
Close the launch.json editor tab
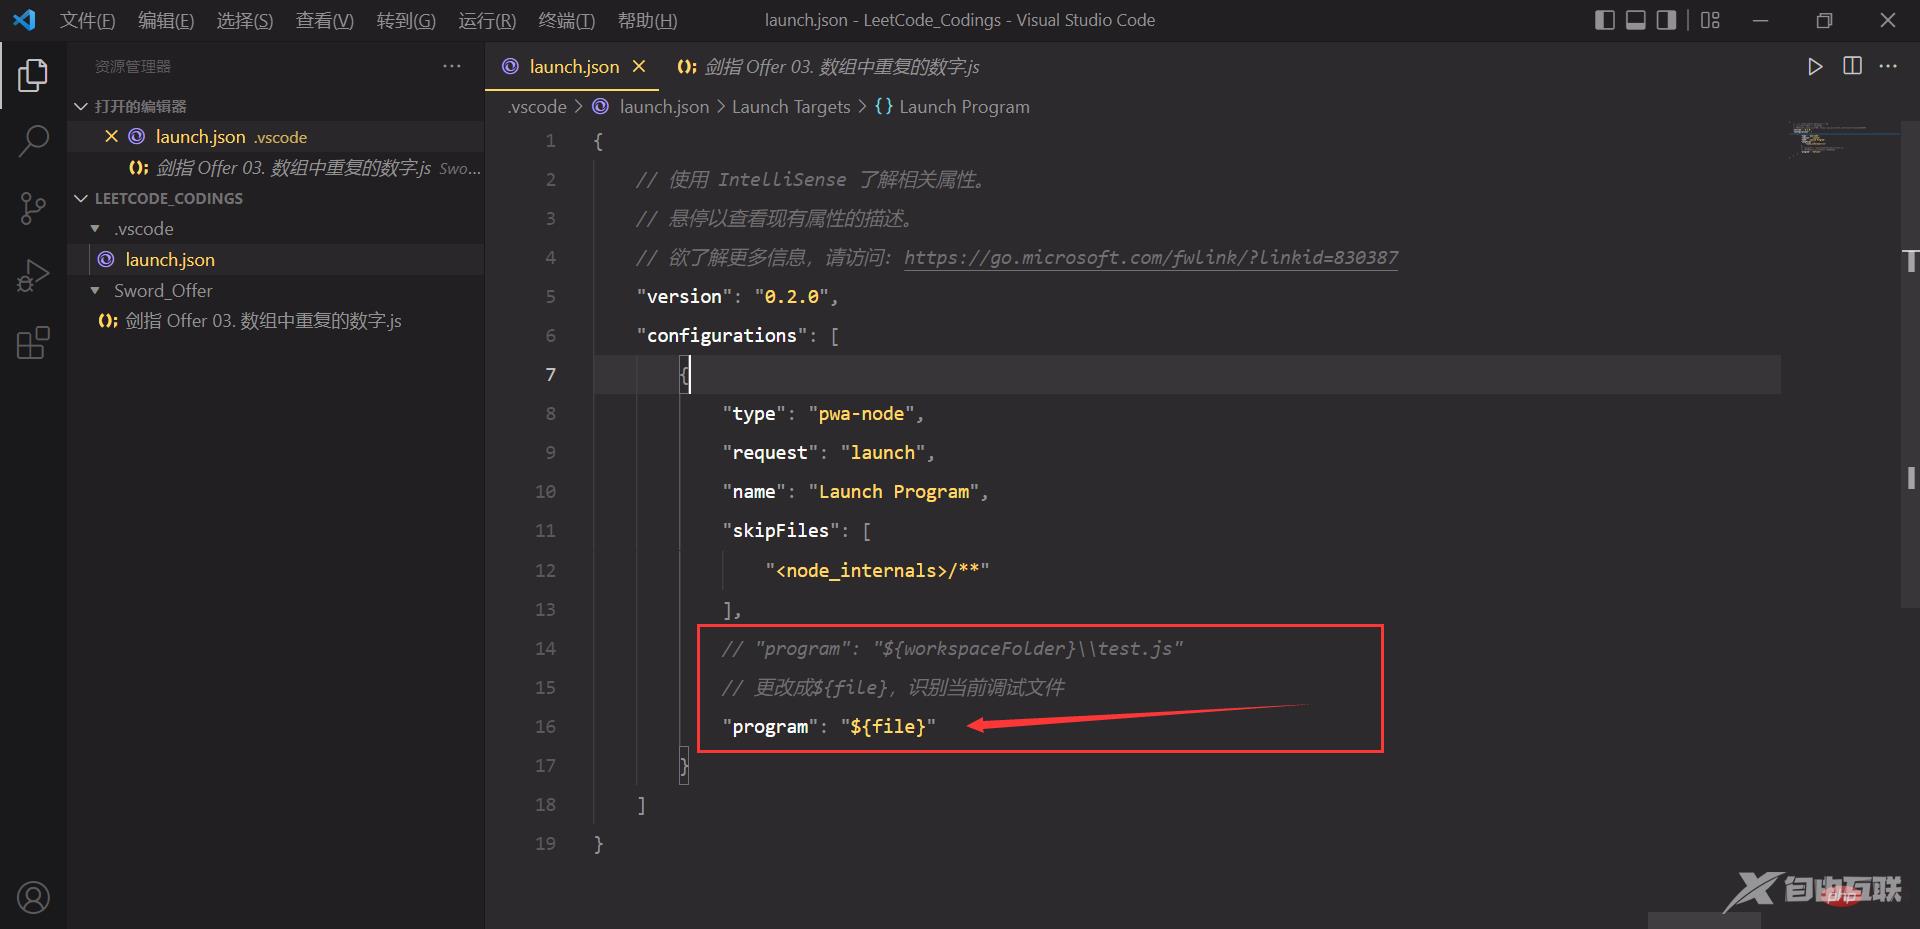click(639, 66)
